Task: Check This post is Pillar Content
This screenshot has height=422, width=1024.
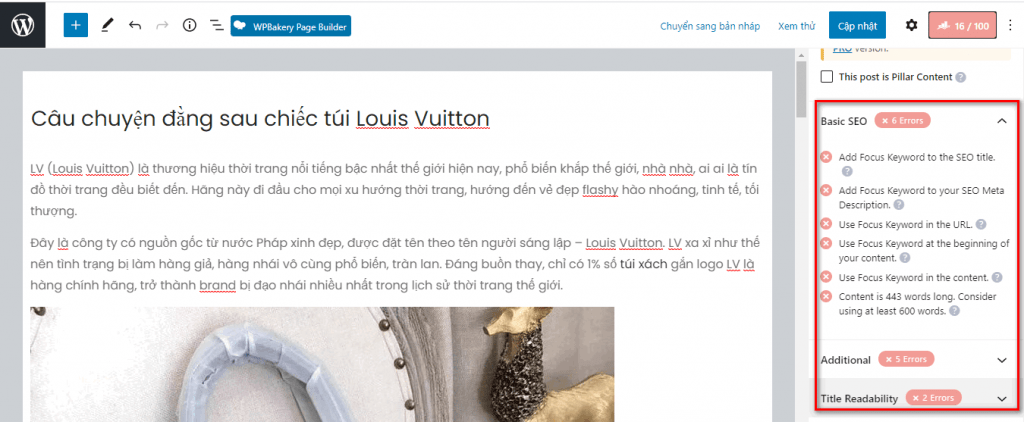Action: 827,76
